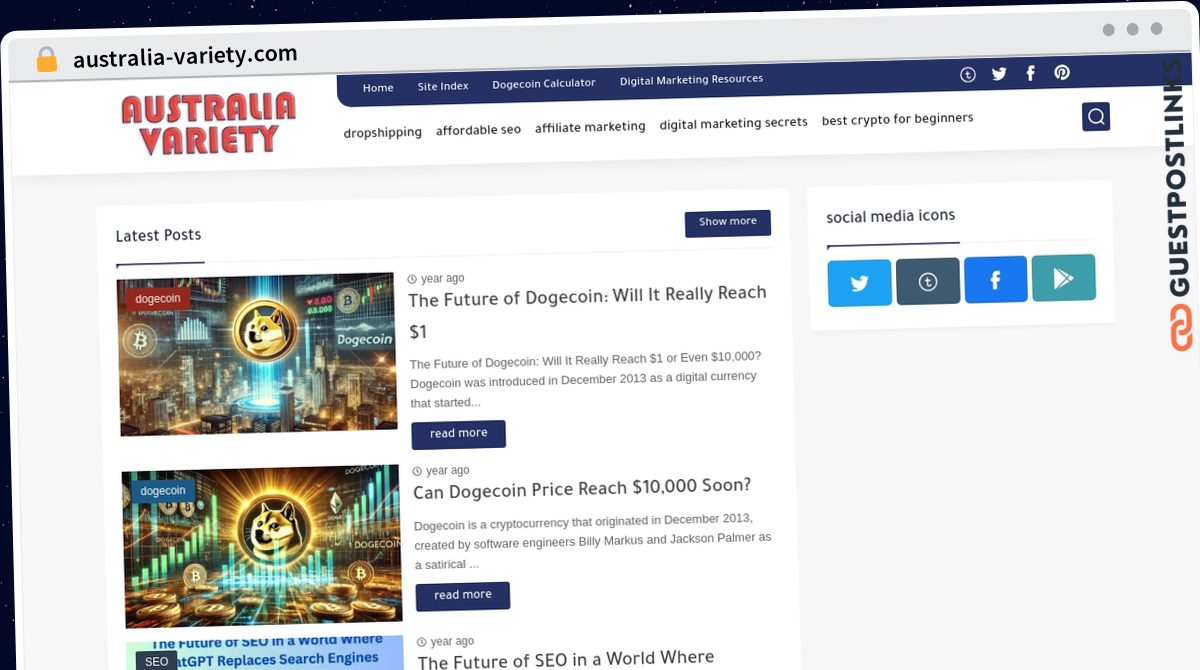Click the Future of SEO post thumbnail
The image size is (1200, 670).
pyautogui.click(x=265, y=652)
